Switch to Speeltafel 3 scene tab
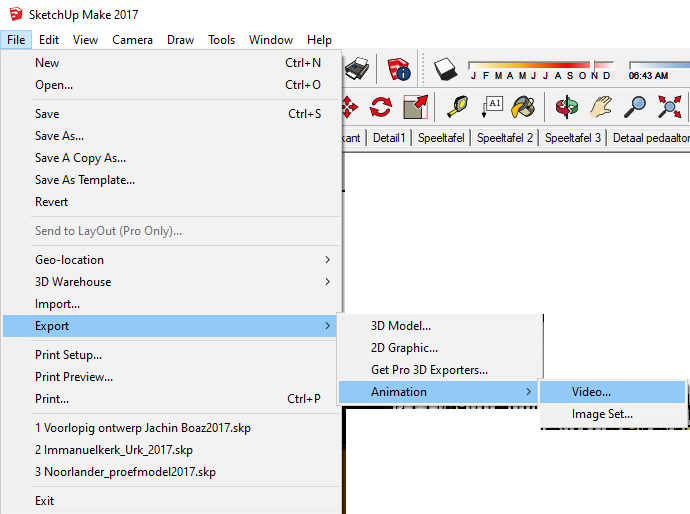Screen dimensions: 690x514 click(573, 138)
